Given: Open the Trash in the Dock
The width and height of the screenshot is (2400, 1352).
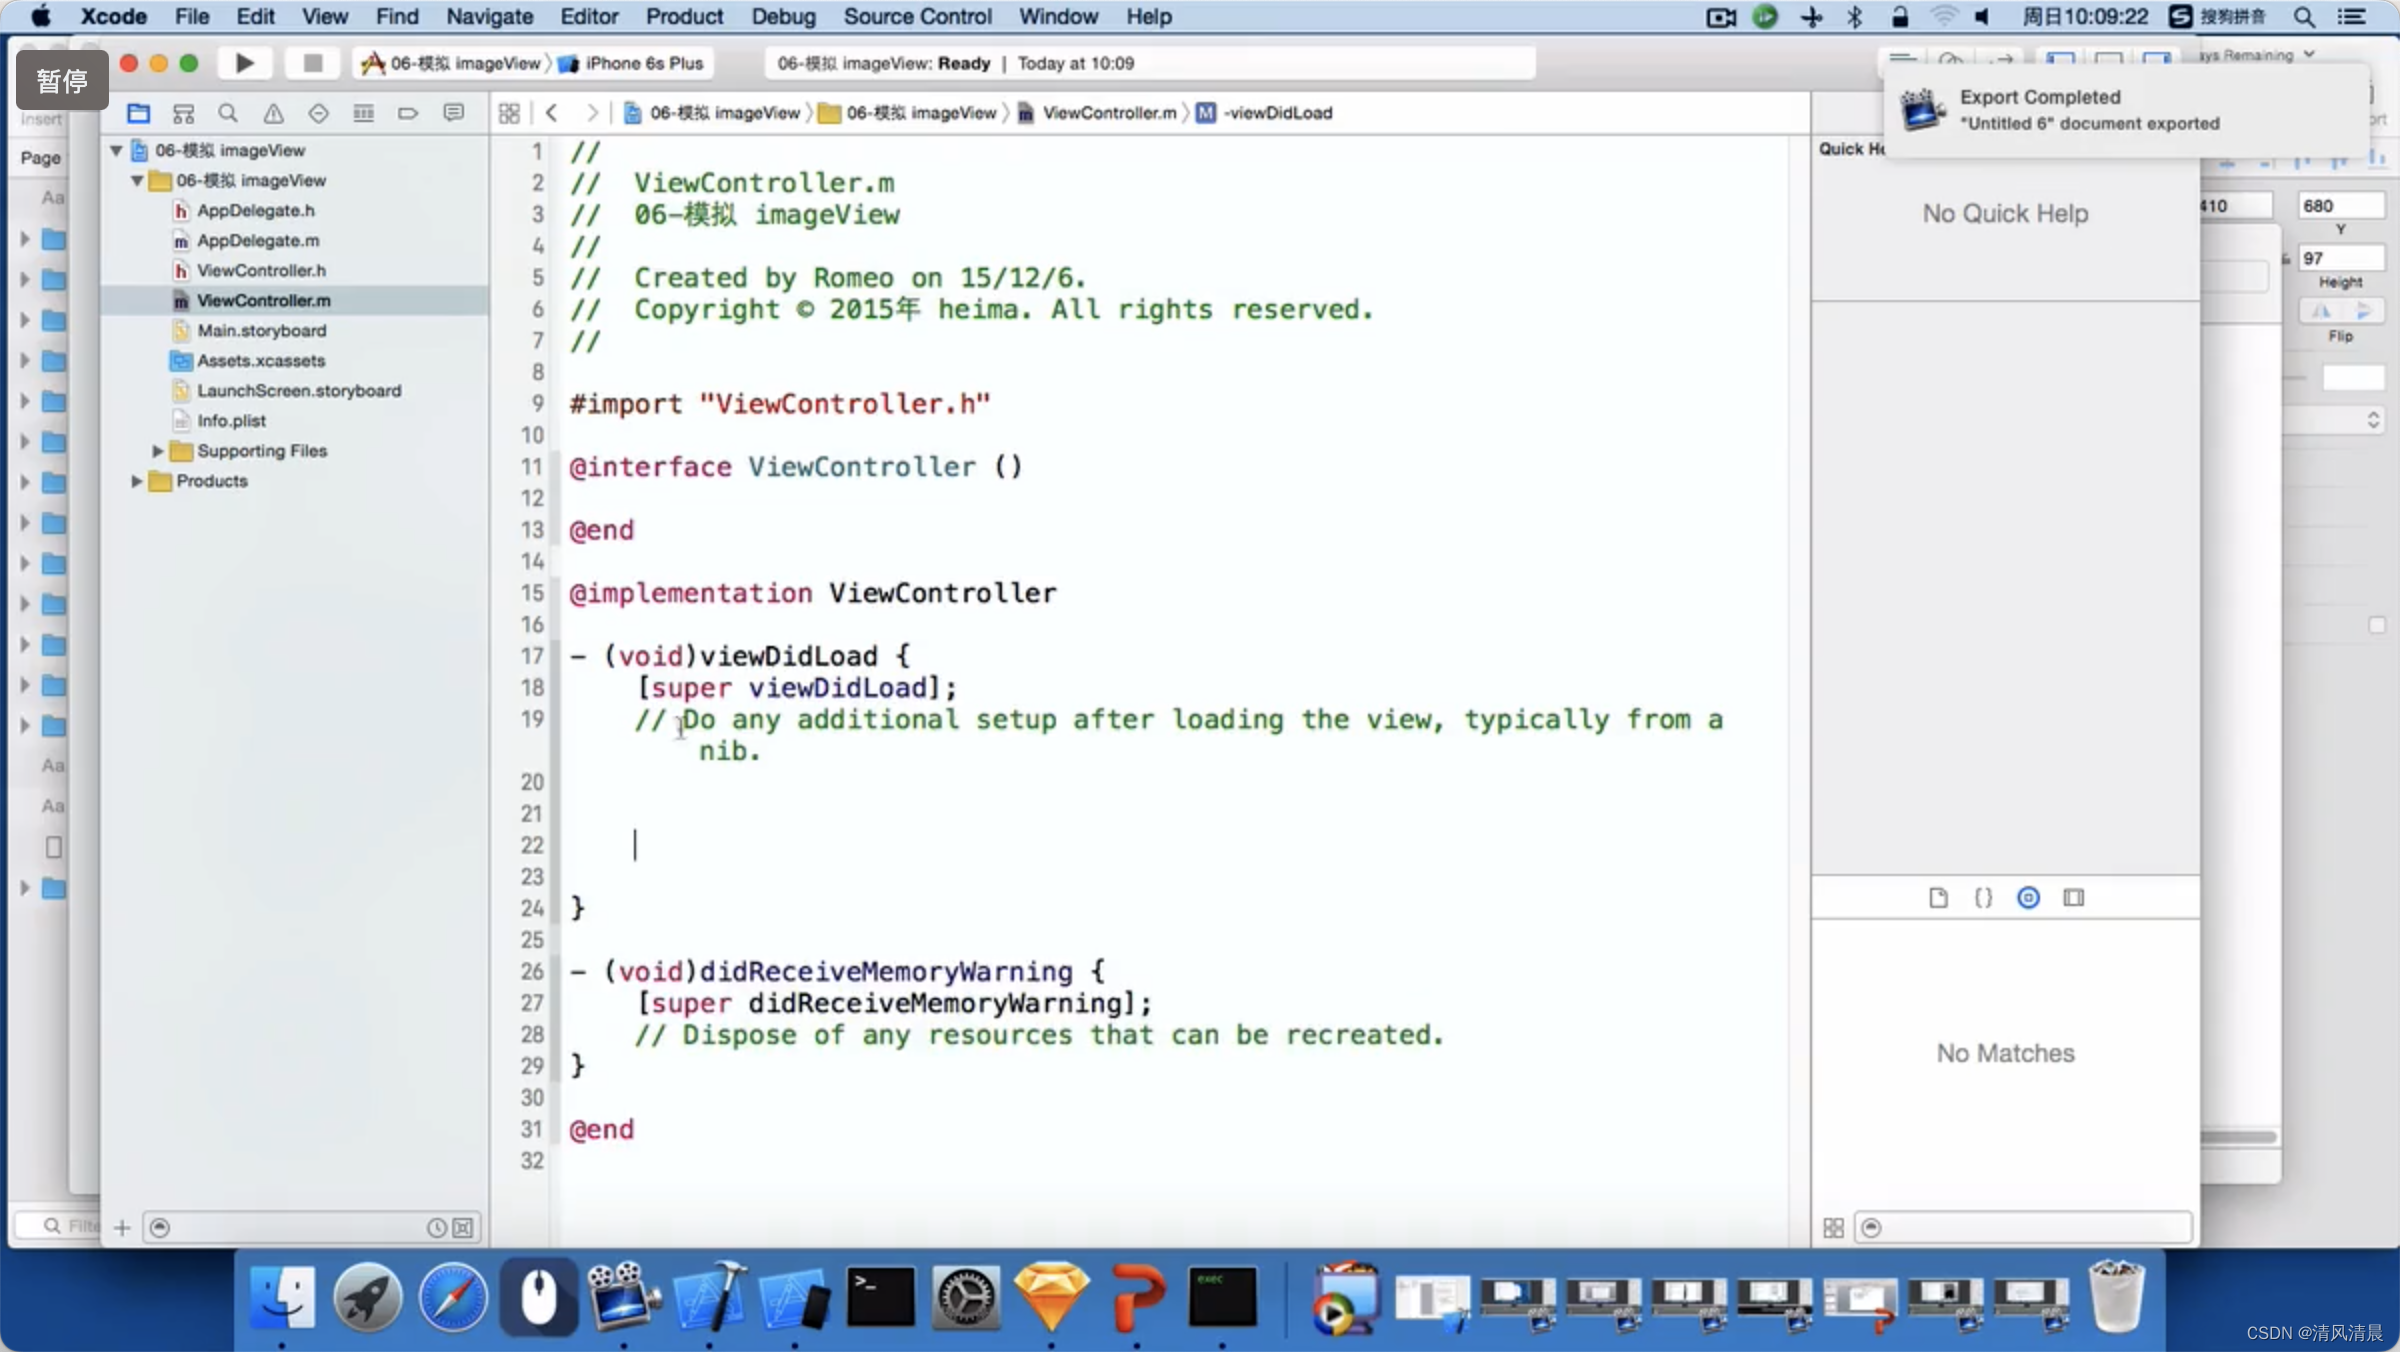Looking at the screenshot, I should point(2116,1297).
